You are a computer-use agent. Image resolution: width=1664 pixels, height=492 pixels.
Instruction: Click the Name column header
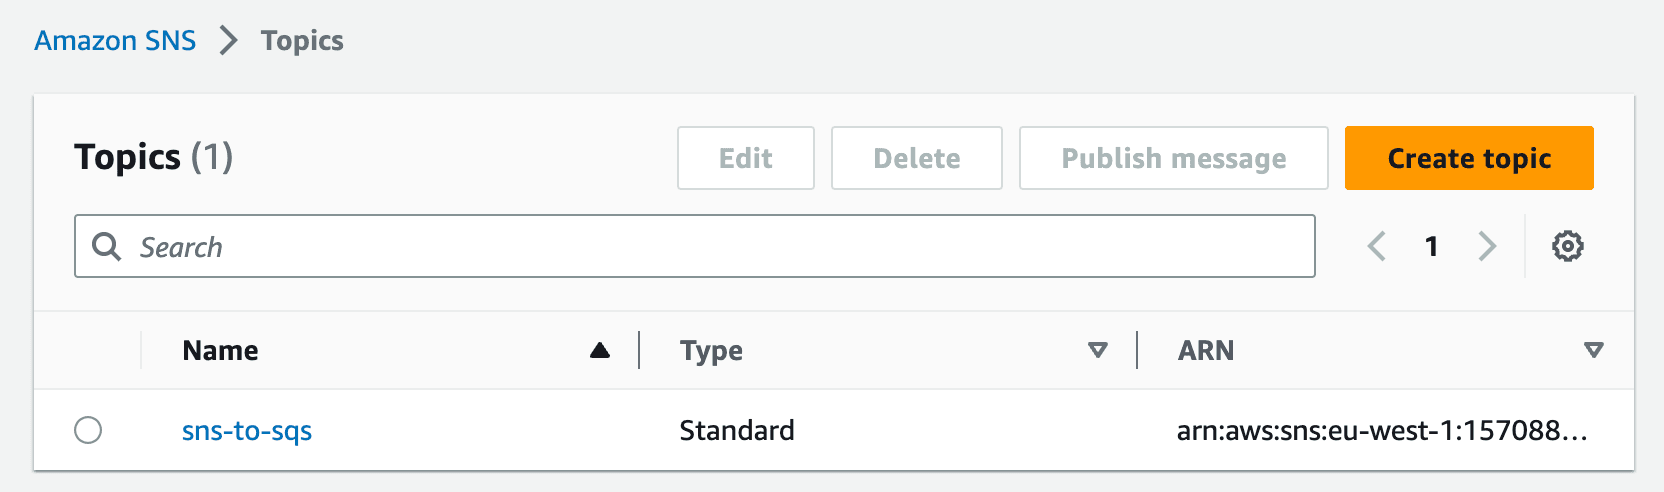(x=221, y=350)
